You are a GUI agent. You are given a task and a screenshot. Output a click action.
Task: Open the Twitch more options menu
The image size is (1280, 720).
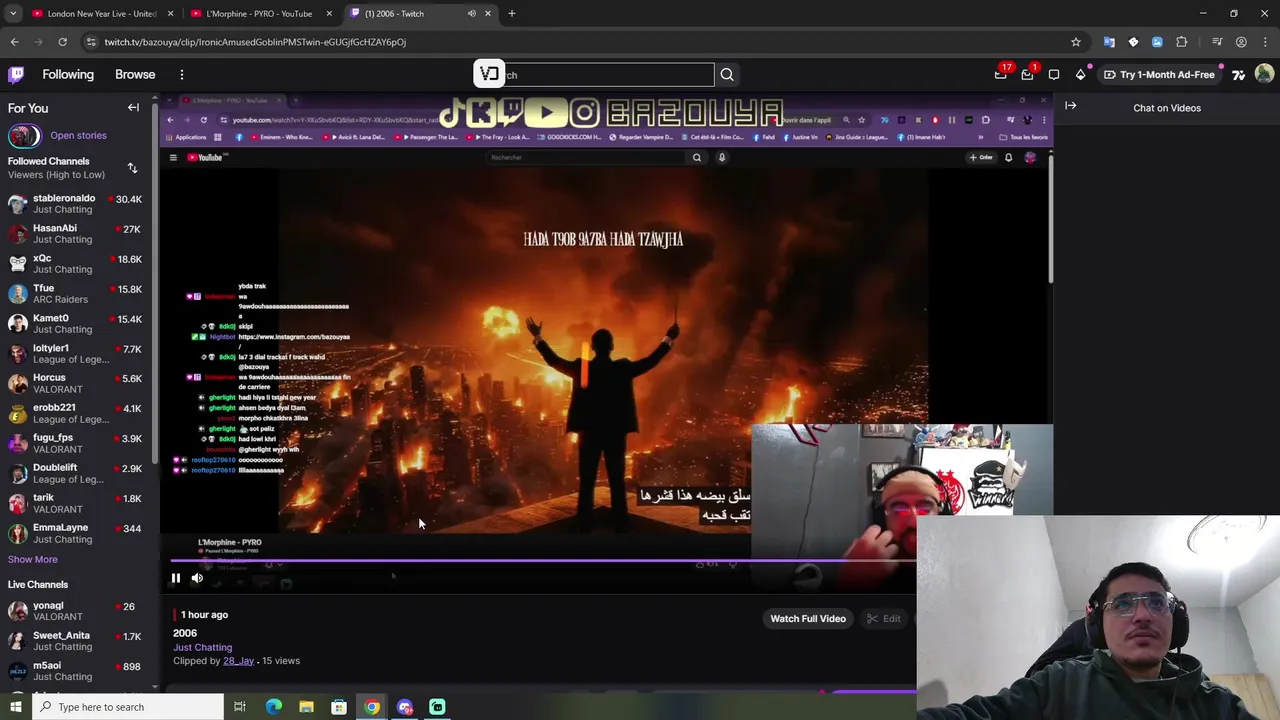point(181,75)
